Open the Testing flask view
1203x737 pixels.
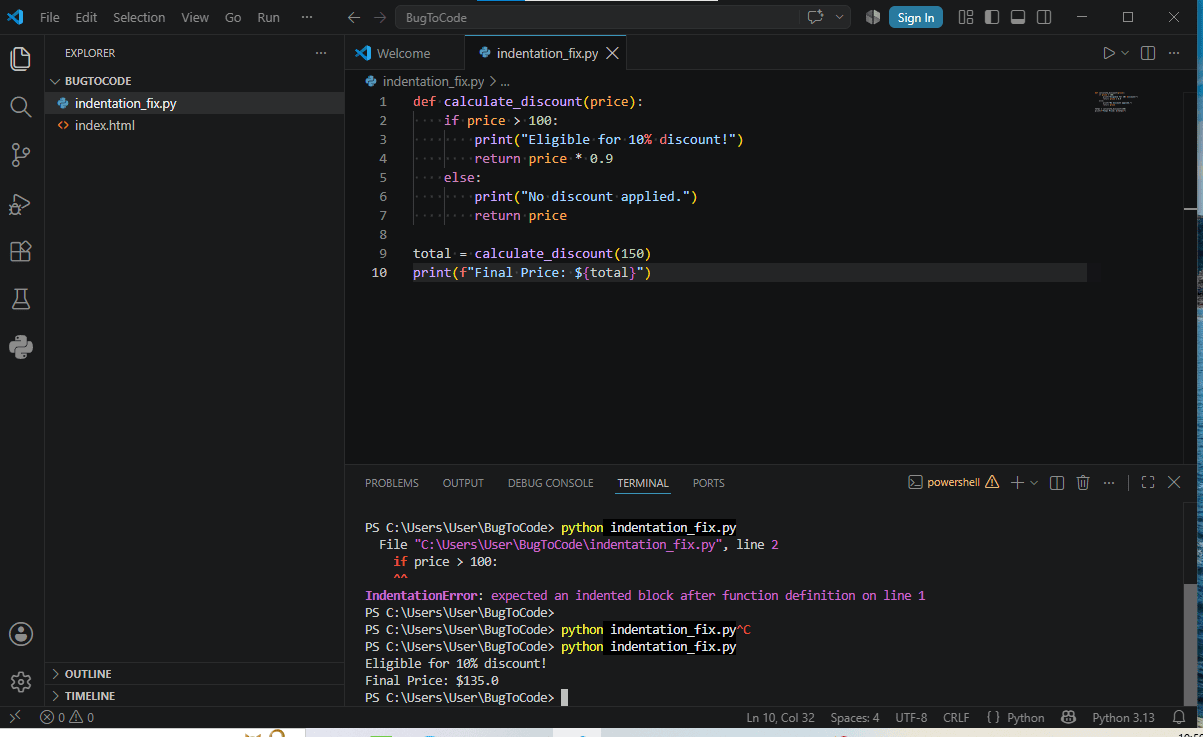tap(21, 299)
